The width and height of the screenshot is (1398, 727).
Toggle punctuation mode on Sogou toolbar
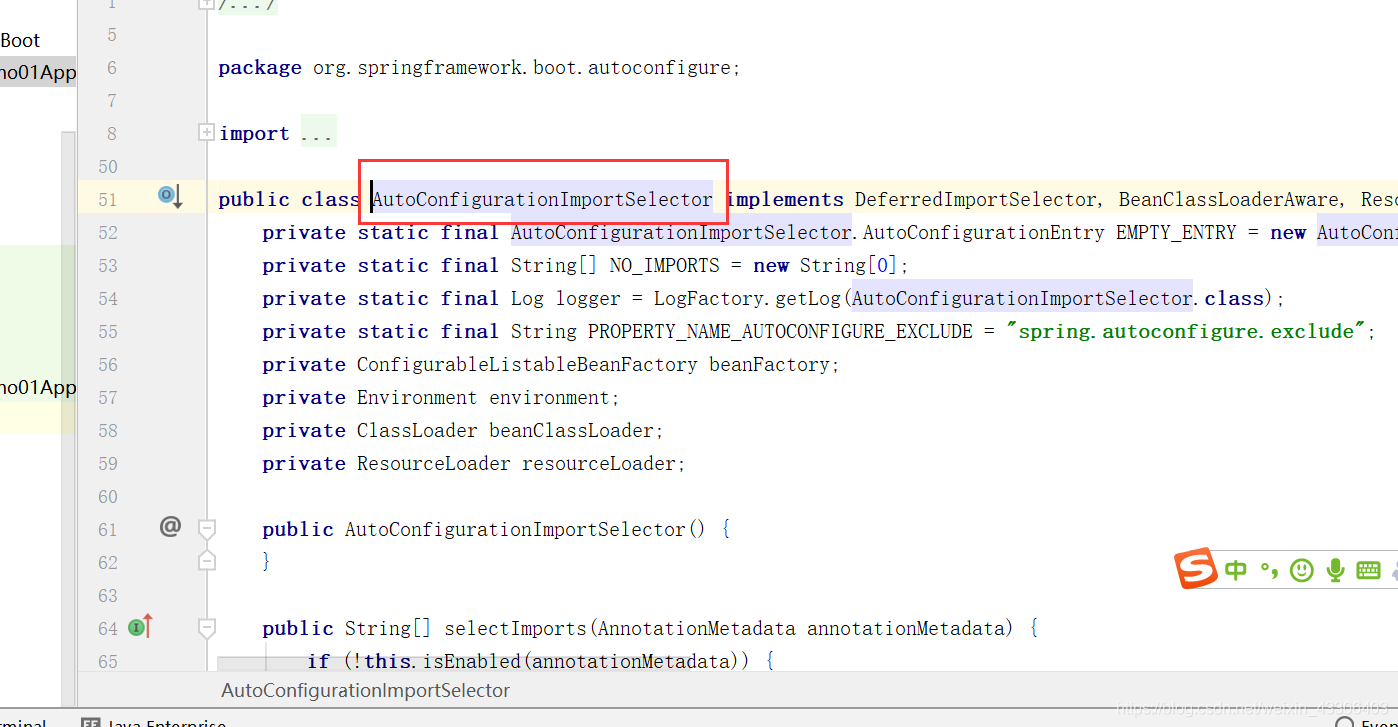(1269, 570)
